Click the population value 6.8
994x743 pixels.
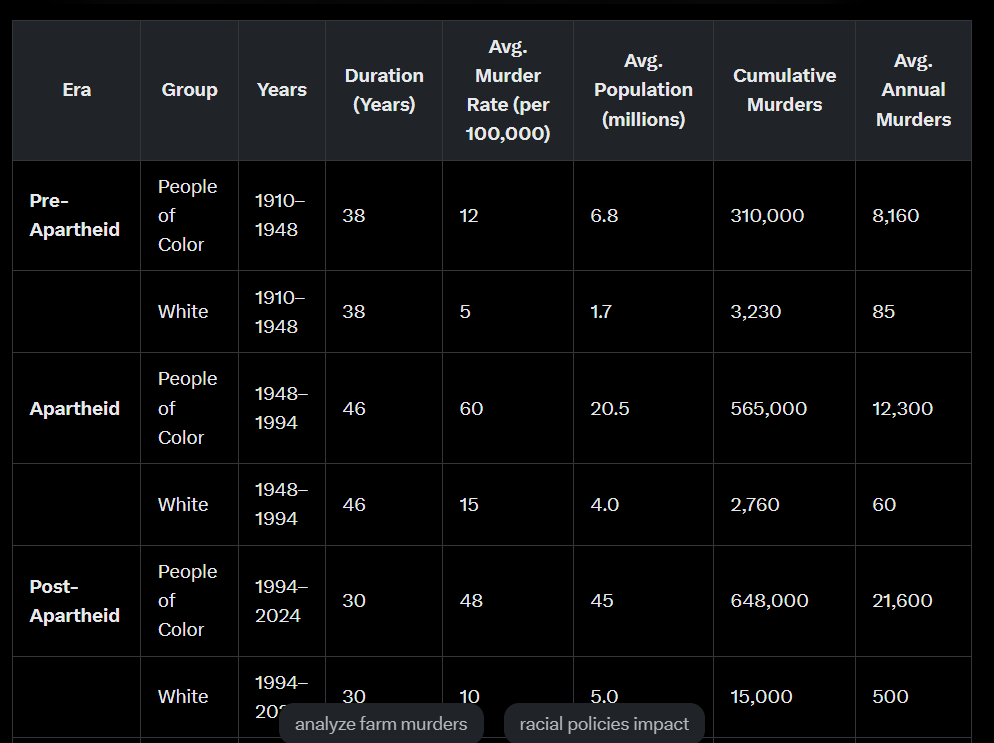coord(604,216)
